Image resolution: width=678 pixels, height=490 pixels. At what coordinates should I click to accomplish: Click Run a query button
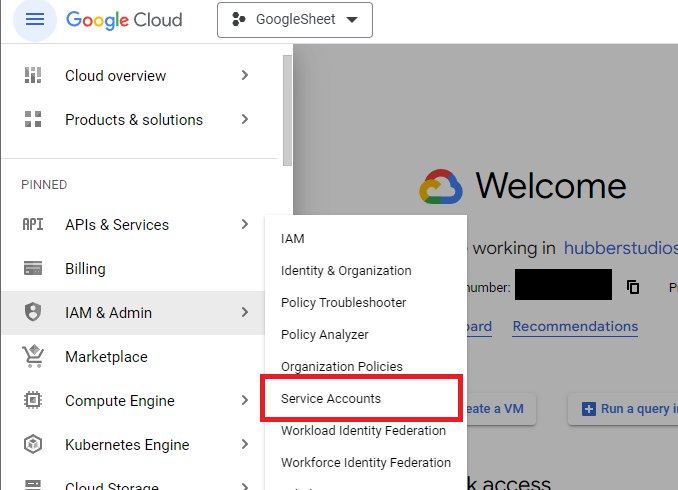point(623,409)
